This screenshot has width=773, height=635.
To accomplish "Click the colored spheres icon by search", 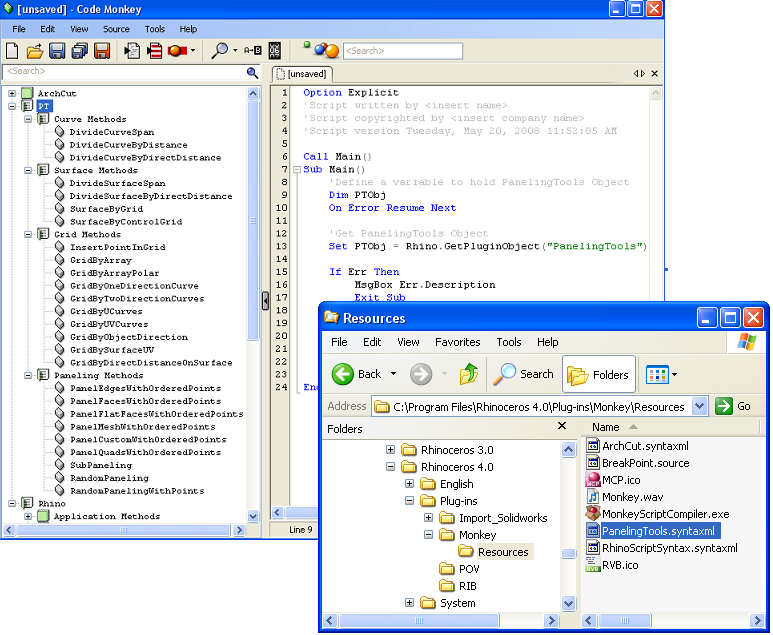I will pyautogui.click(x=326, y=50).
